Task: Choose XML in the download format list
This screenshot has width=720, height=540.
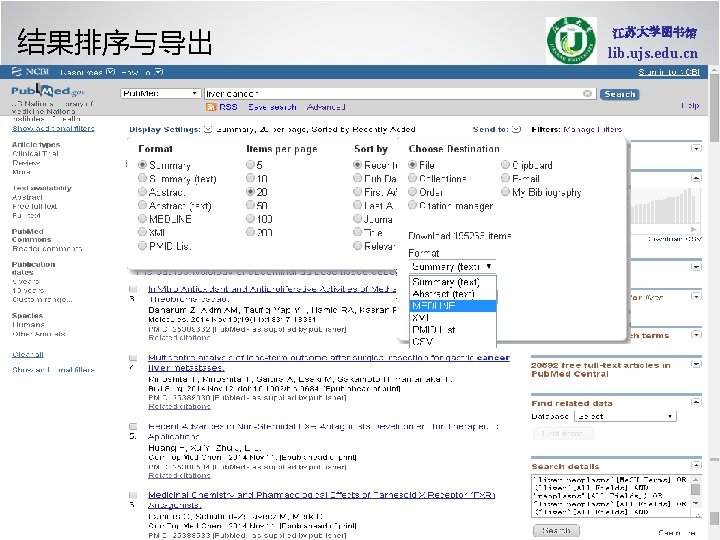Action: (452, 318)
